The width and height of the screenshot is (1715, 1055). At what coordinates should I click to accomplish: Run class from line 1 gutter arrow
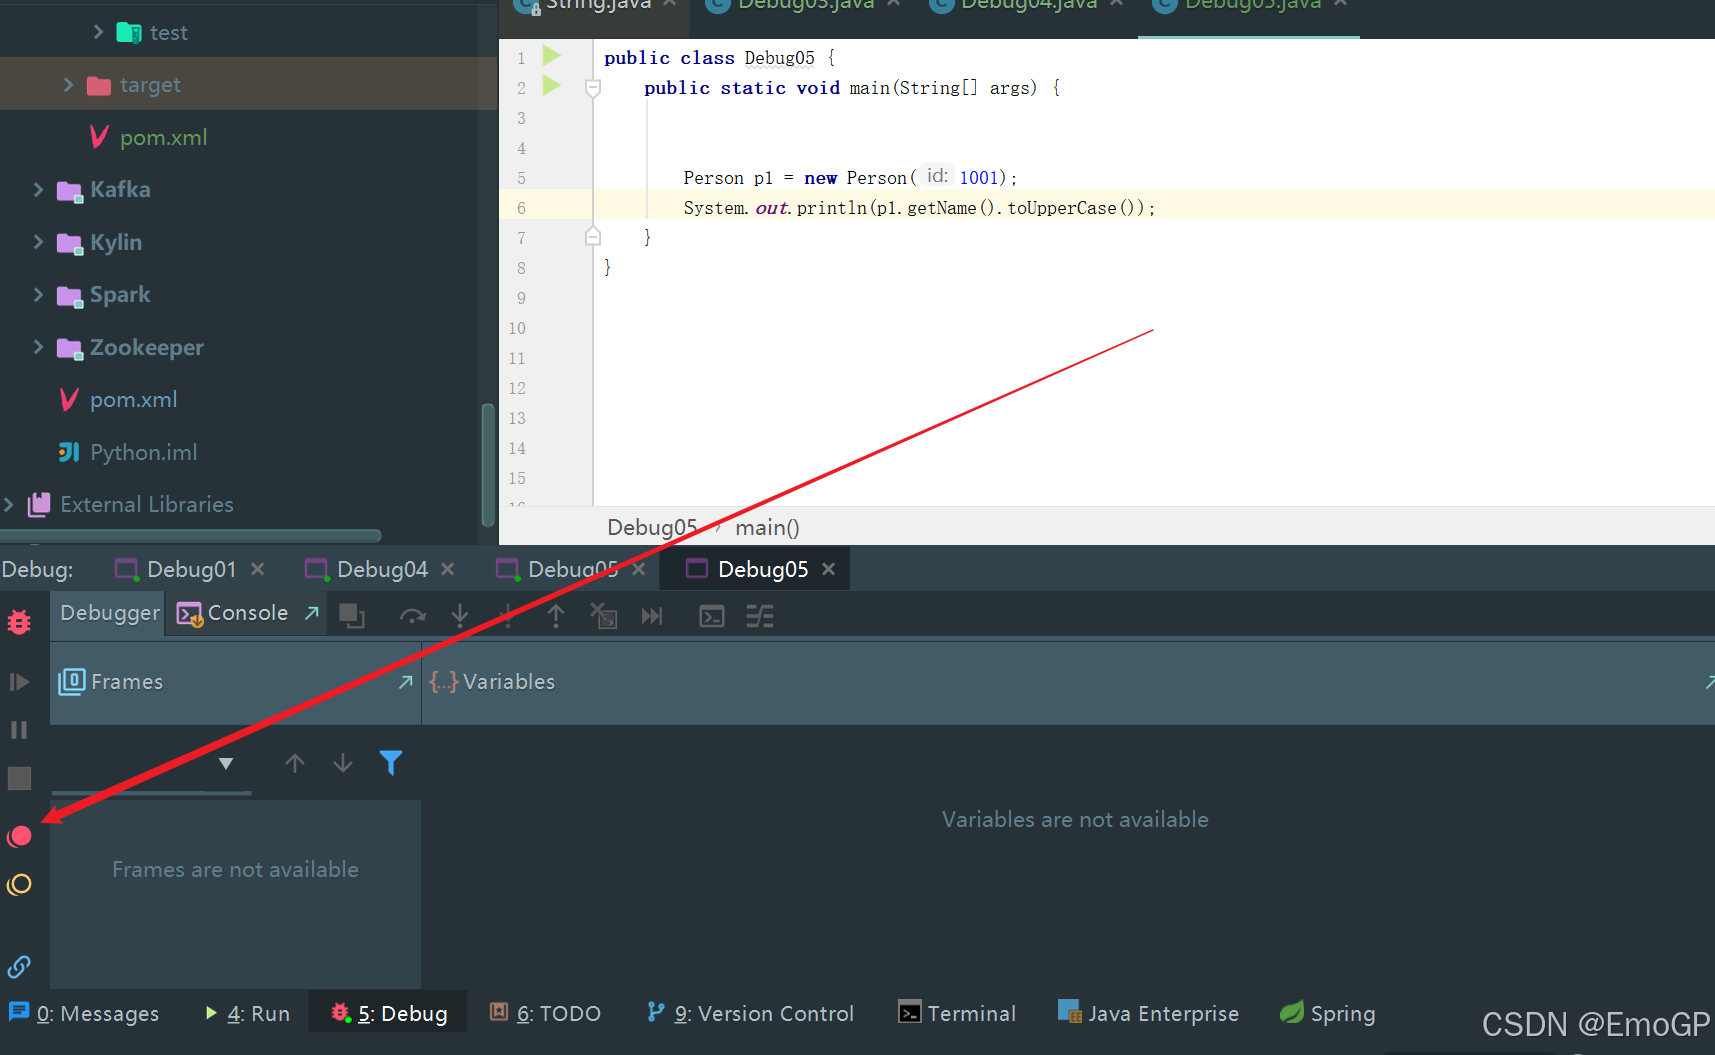[552, 56]
